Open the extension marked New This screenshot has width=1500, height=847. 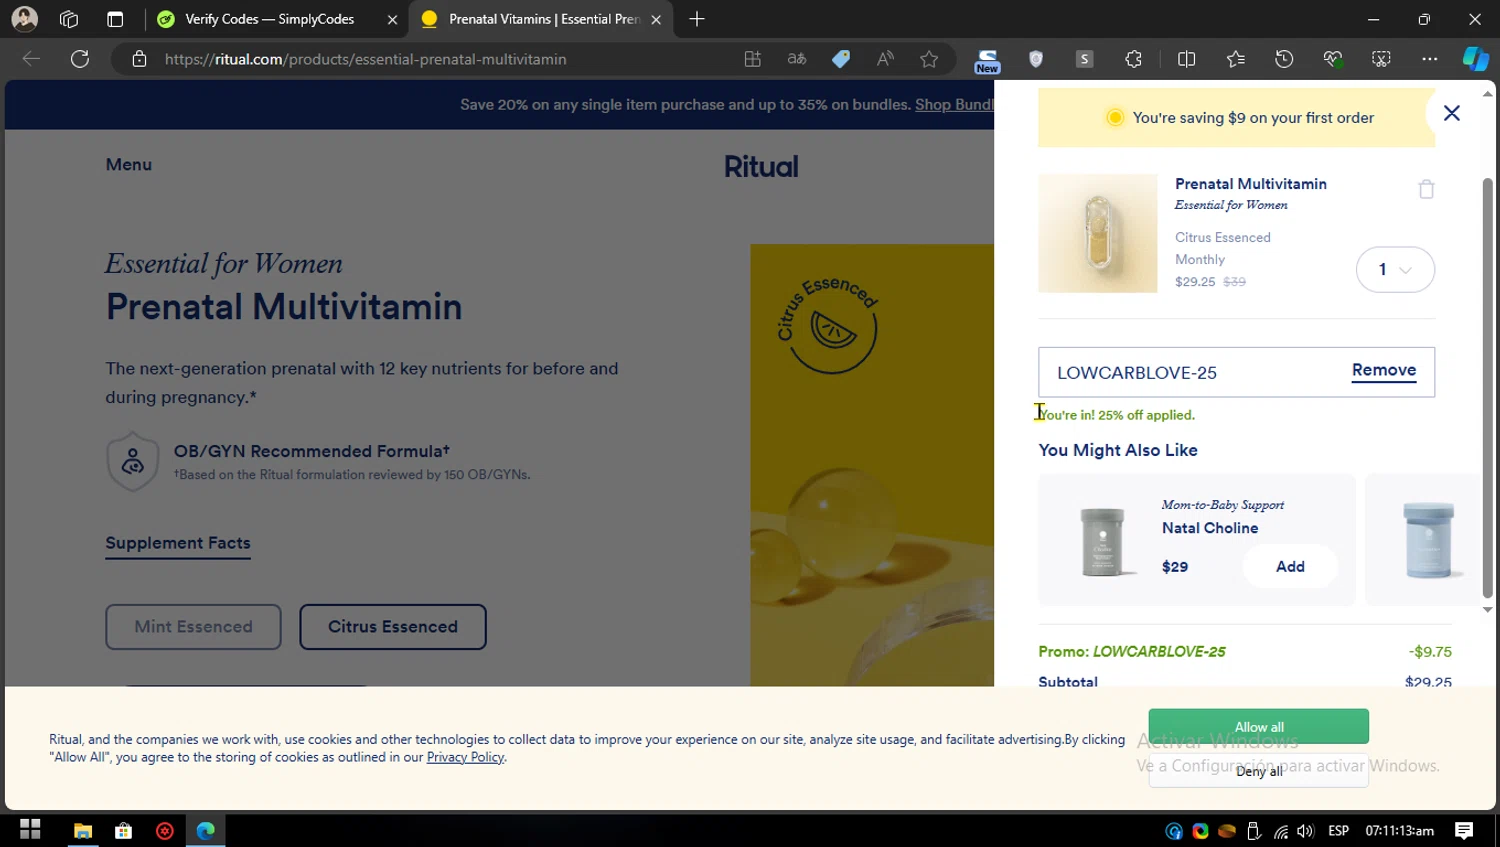pos(987,61)
